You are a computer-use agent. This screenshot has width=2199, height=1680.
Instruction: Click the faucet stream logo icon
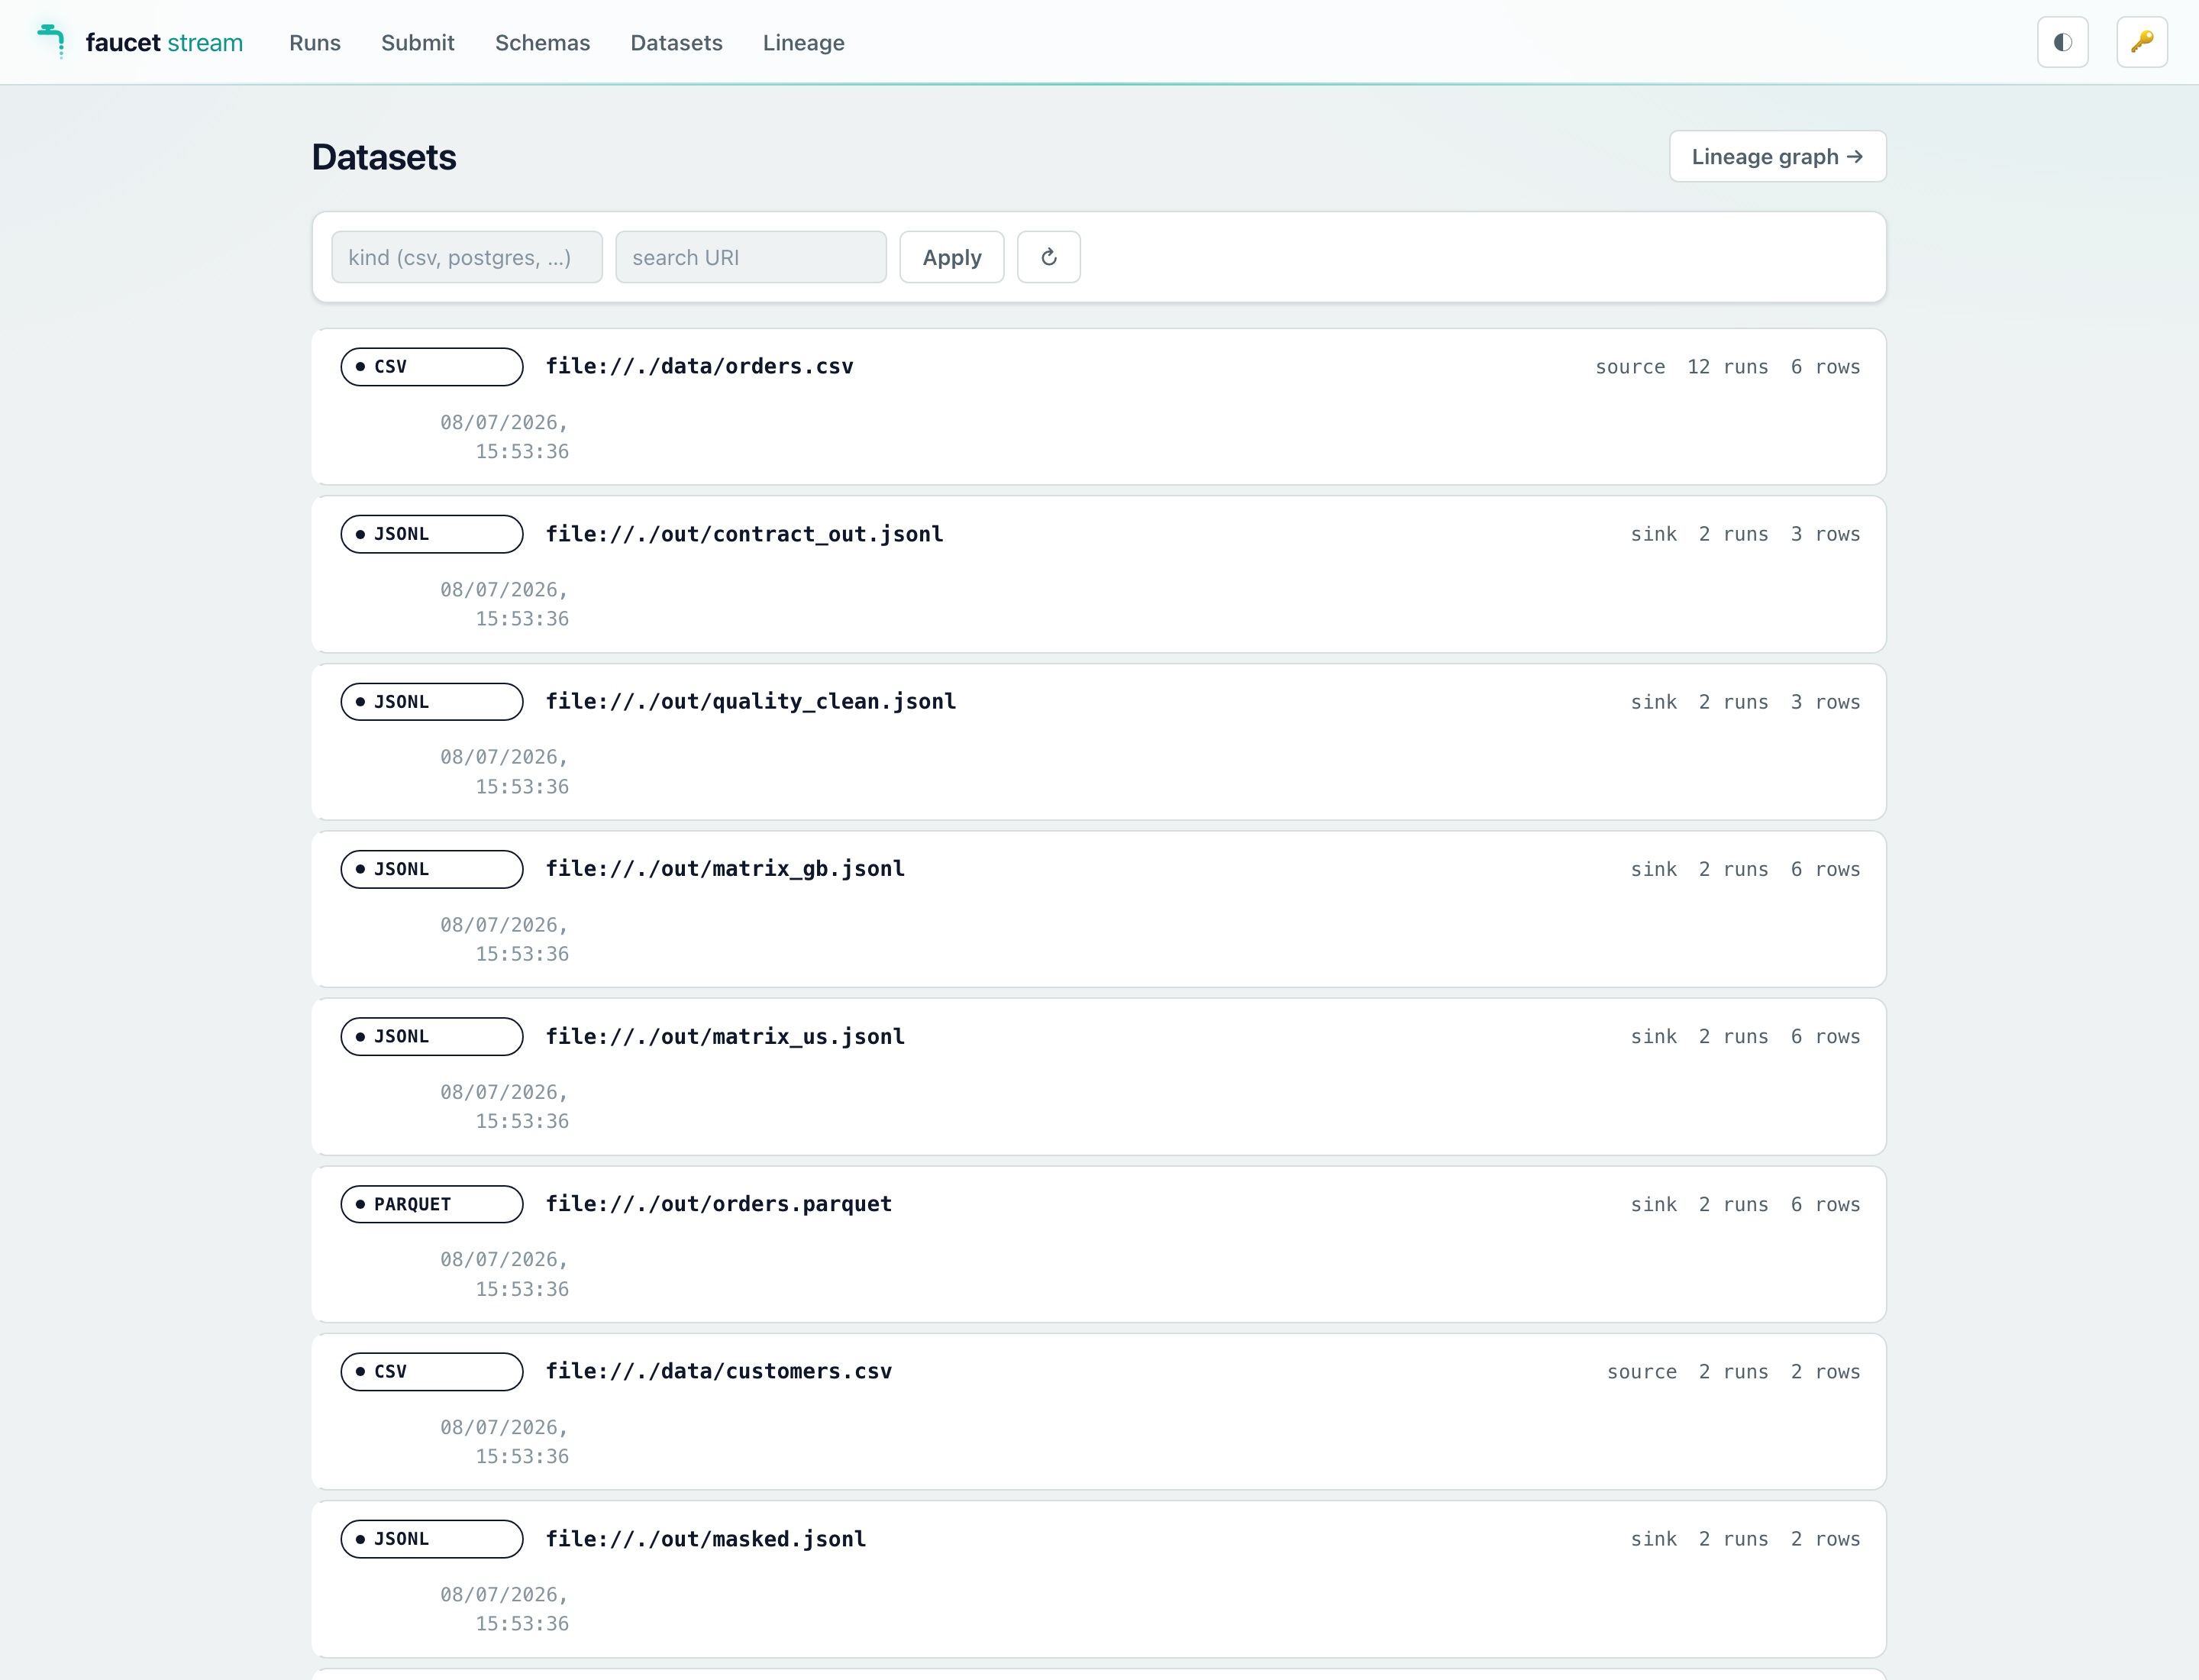pyautogui.click(x=51, y=41)
